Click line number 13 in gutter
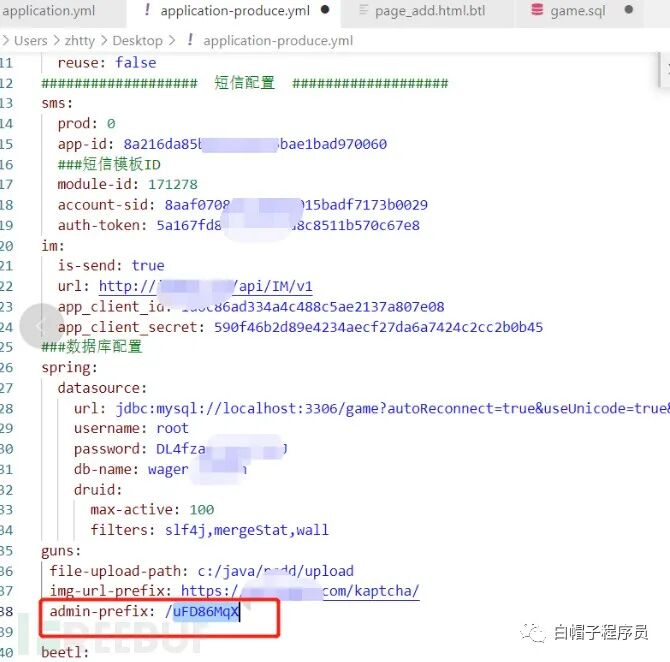This screenshot has width=670, height=662. [x=6, y=103]
